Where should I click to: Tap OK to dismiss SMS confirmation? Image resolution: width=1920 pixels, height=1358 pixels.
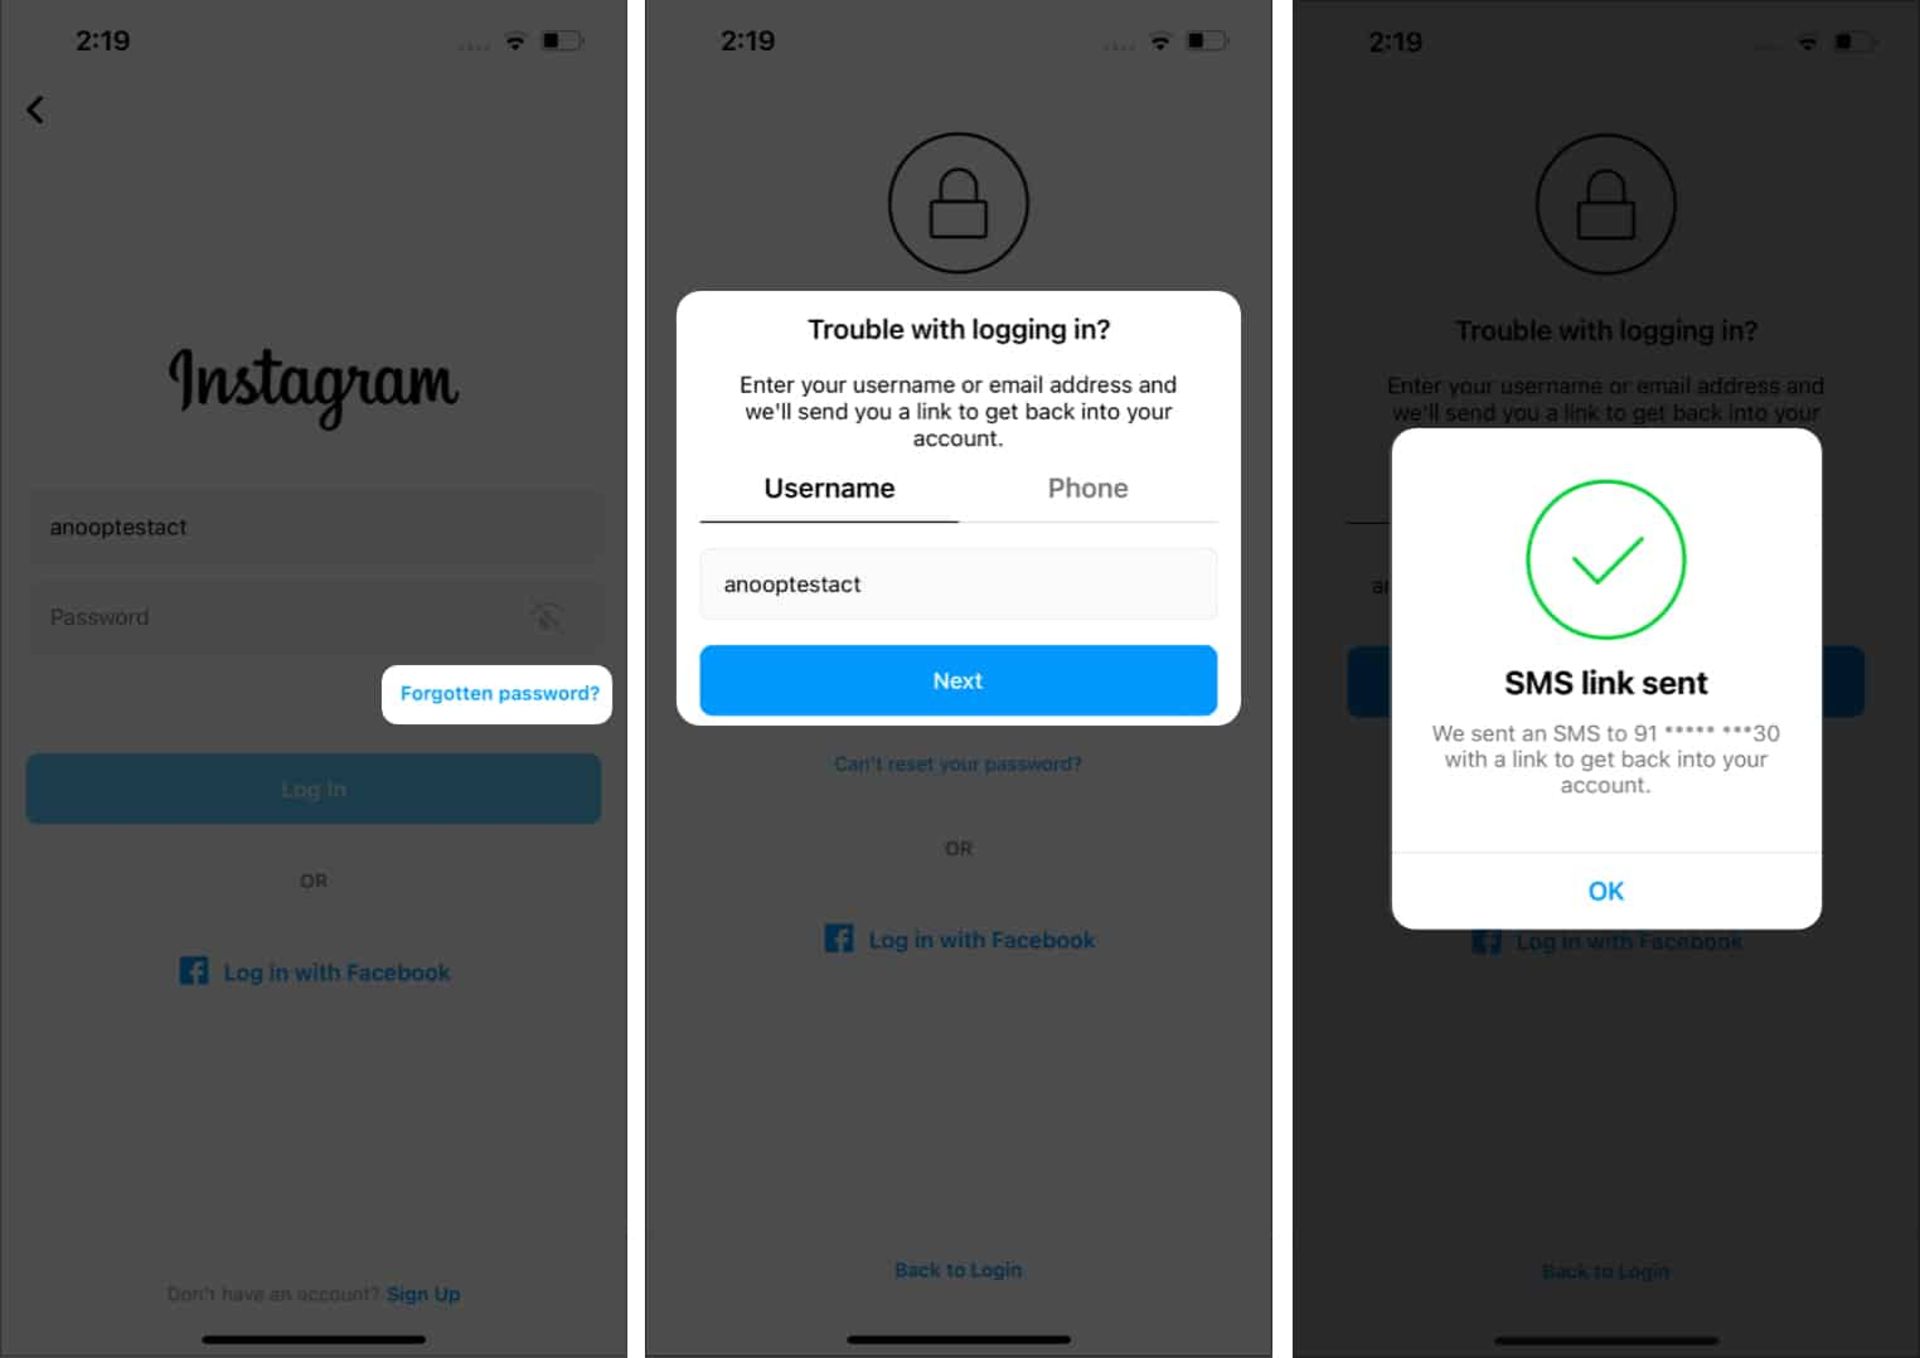coord(1606,889)
